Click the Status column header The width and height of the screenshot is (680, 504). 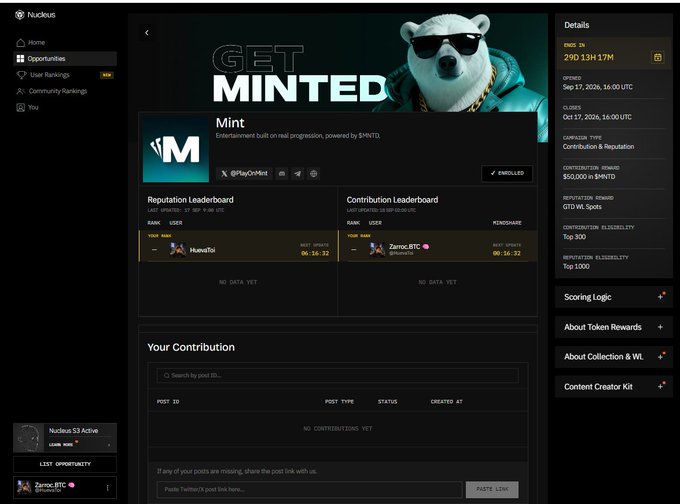(387, 402)
